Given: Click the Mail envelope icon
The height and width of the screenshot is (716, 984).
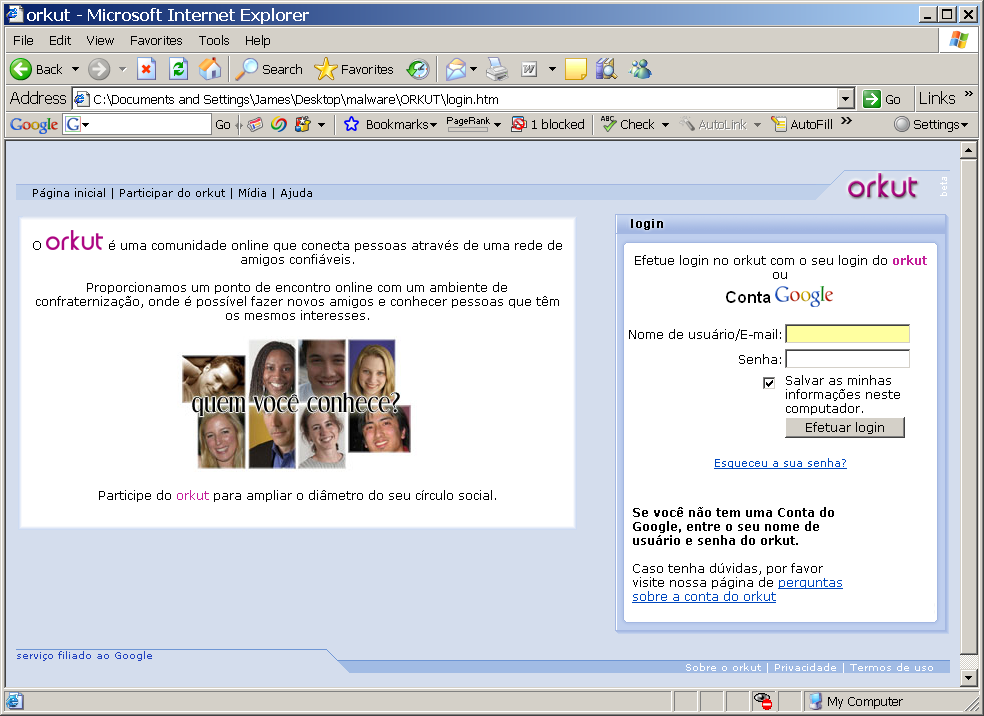Looking at the screenshot, I should 456,69.
